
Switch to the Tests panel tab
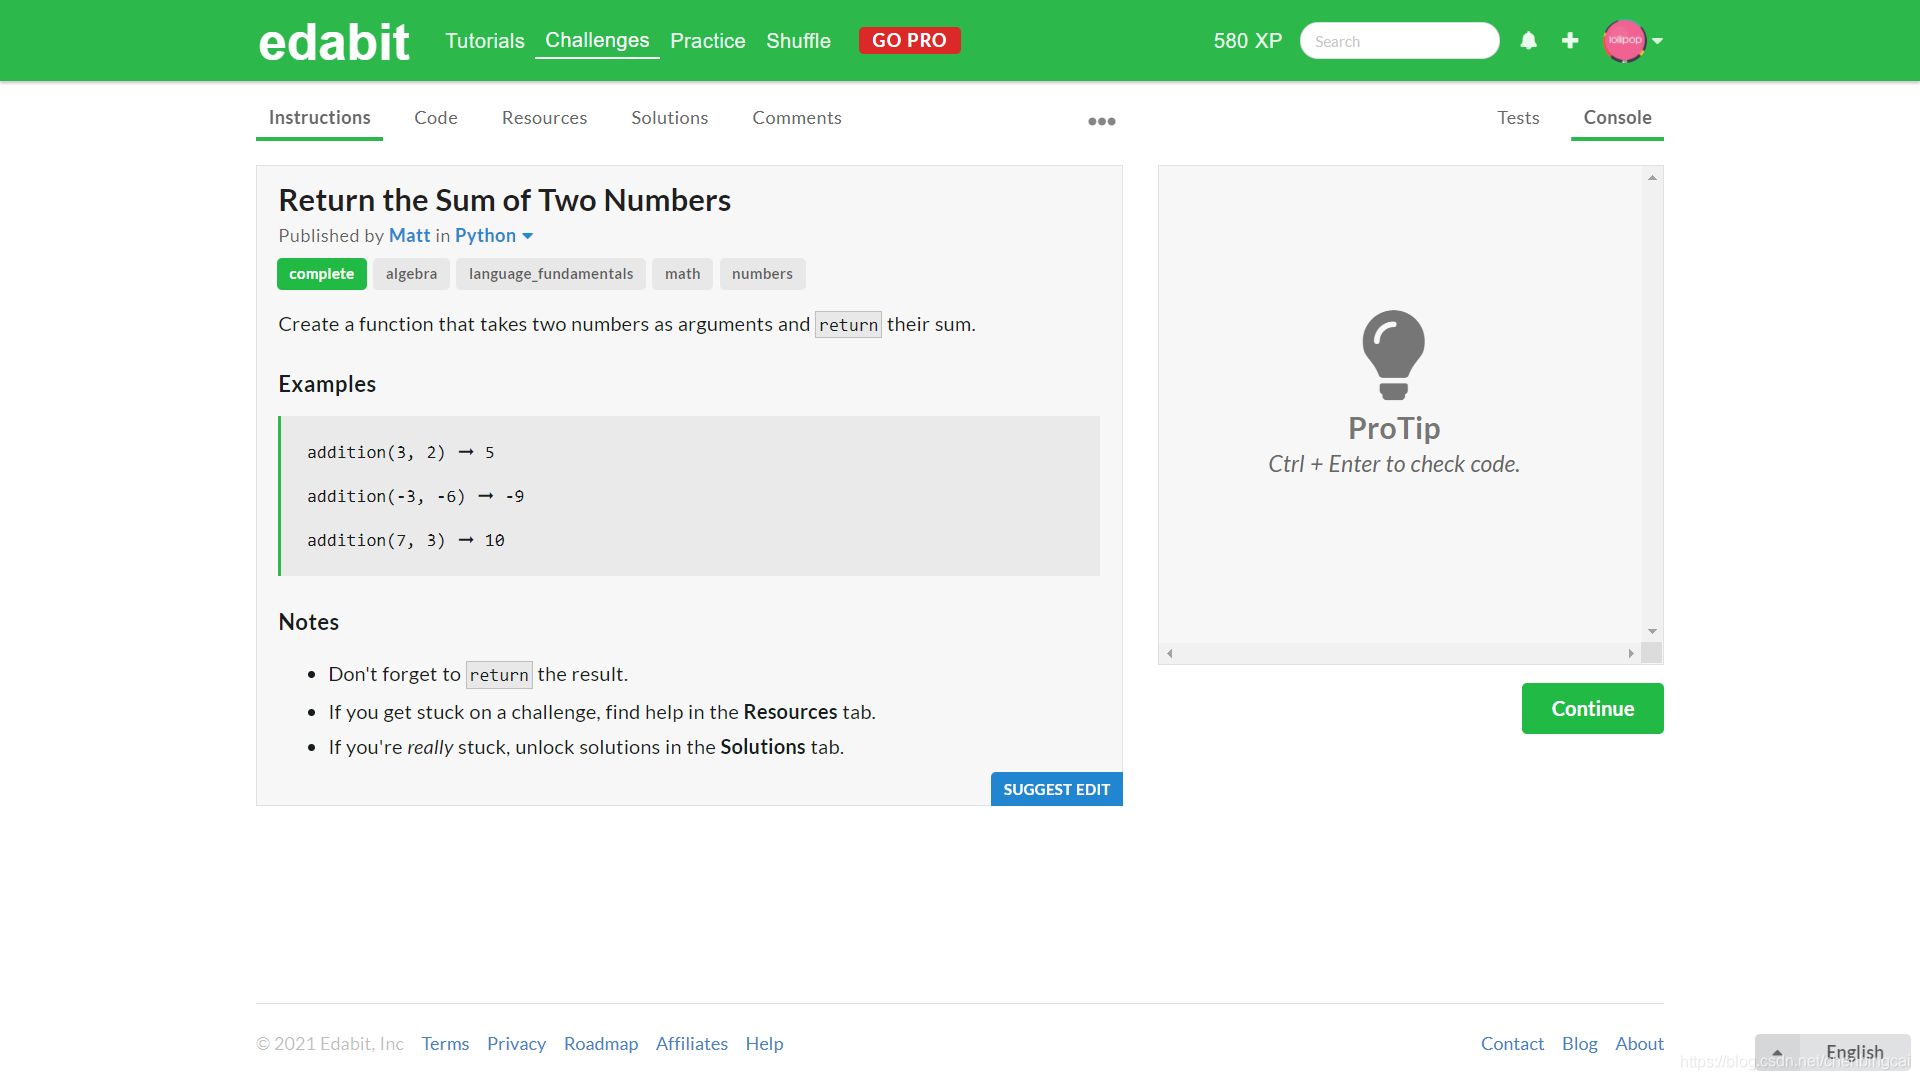click(1518, 117)
